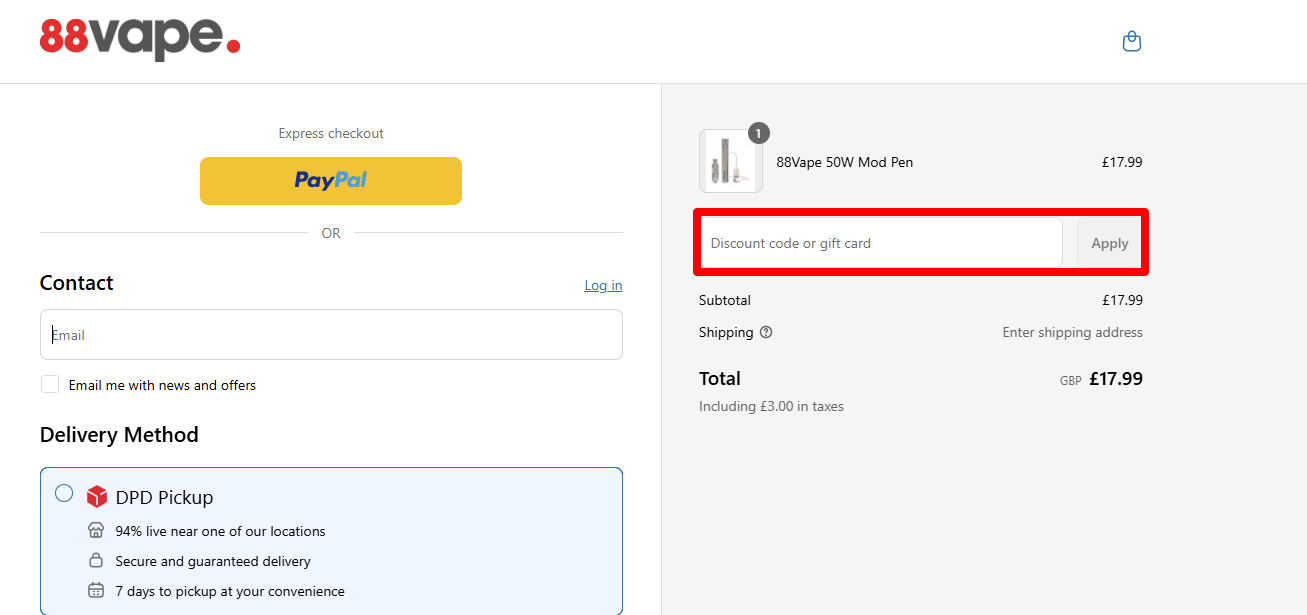Click the 7 days to pickup text
Screen dimensions: 1307x615
230,591
